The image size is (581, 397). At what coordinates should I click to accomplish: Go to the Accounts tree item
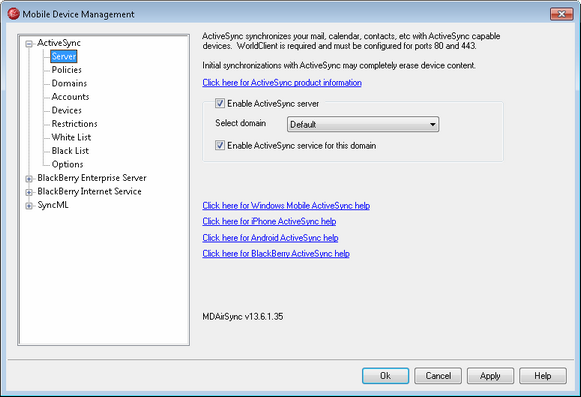70,97
